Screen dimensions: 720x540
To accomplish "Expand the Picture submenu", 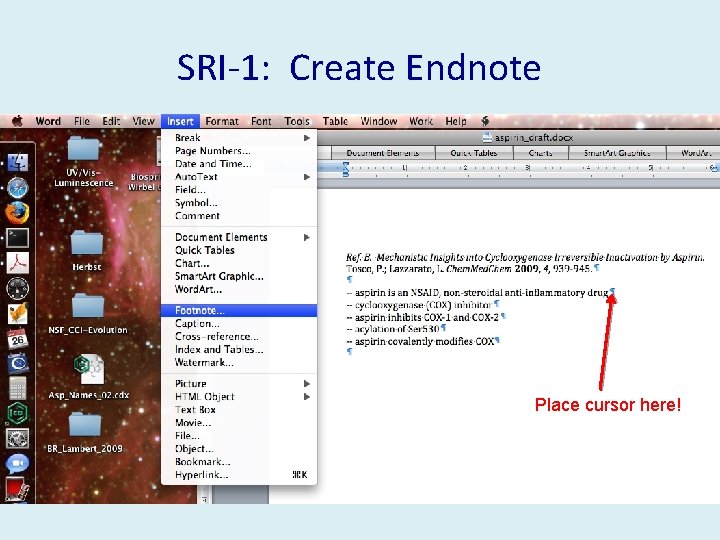I will click(239, 383).
